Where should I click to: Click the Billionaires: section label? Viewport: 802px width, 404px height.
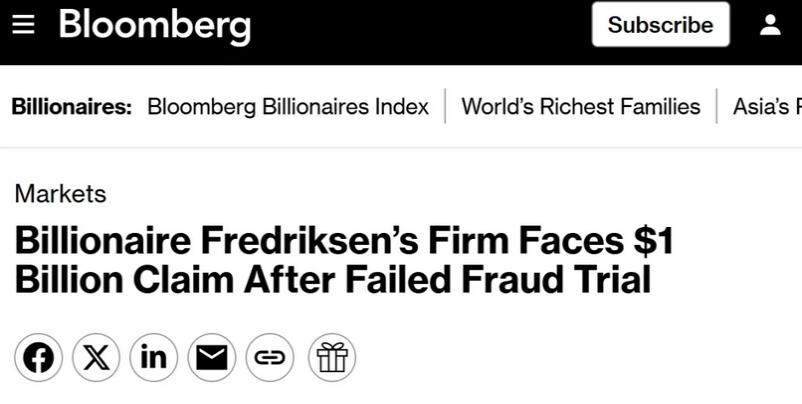click(72, 107)
